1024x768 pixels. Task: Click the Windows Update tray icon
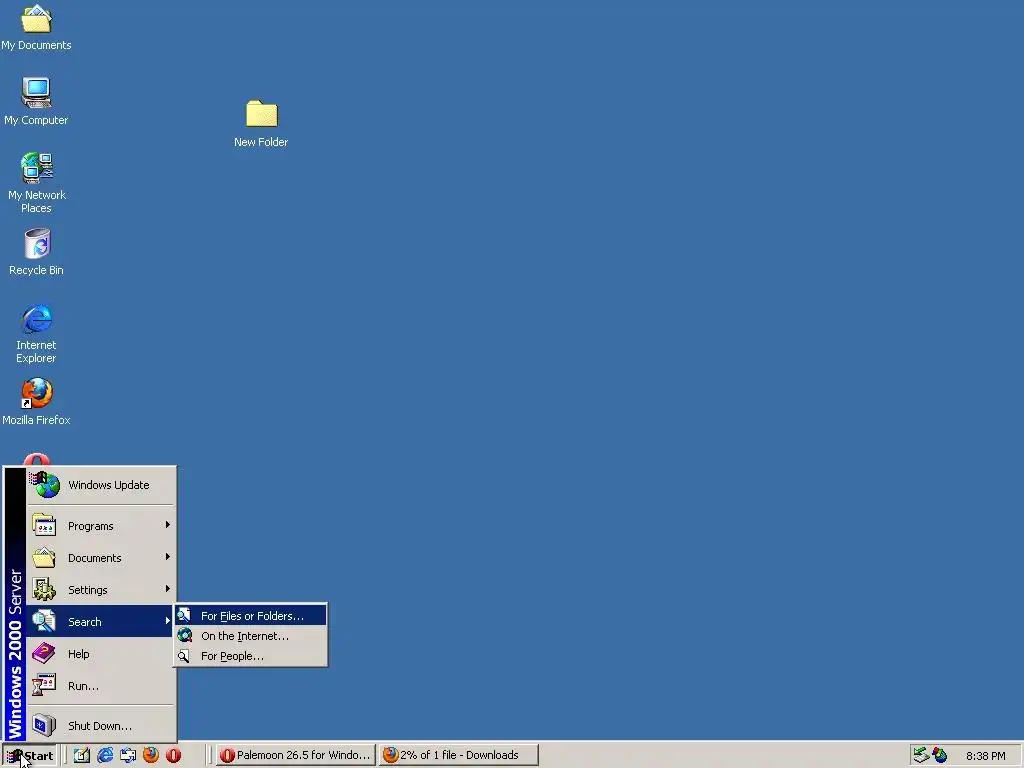(x=940, y=755)
